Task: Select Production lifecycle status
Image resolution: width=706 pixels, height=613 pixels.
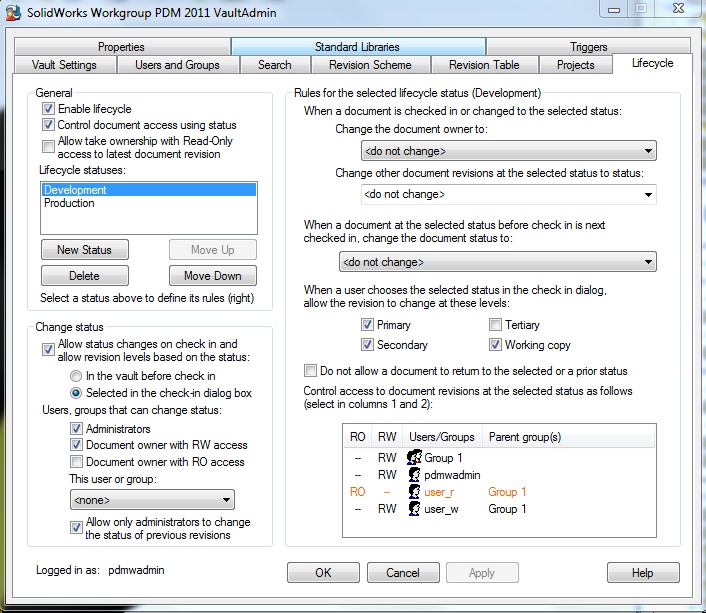Action: pos(149,203)
